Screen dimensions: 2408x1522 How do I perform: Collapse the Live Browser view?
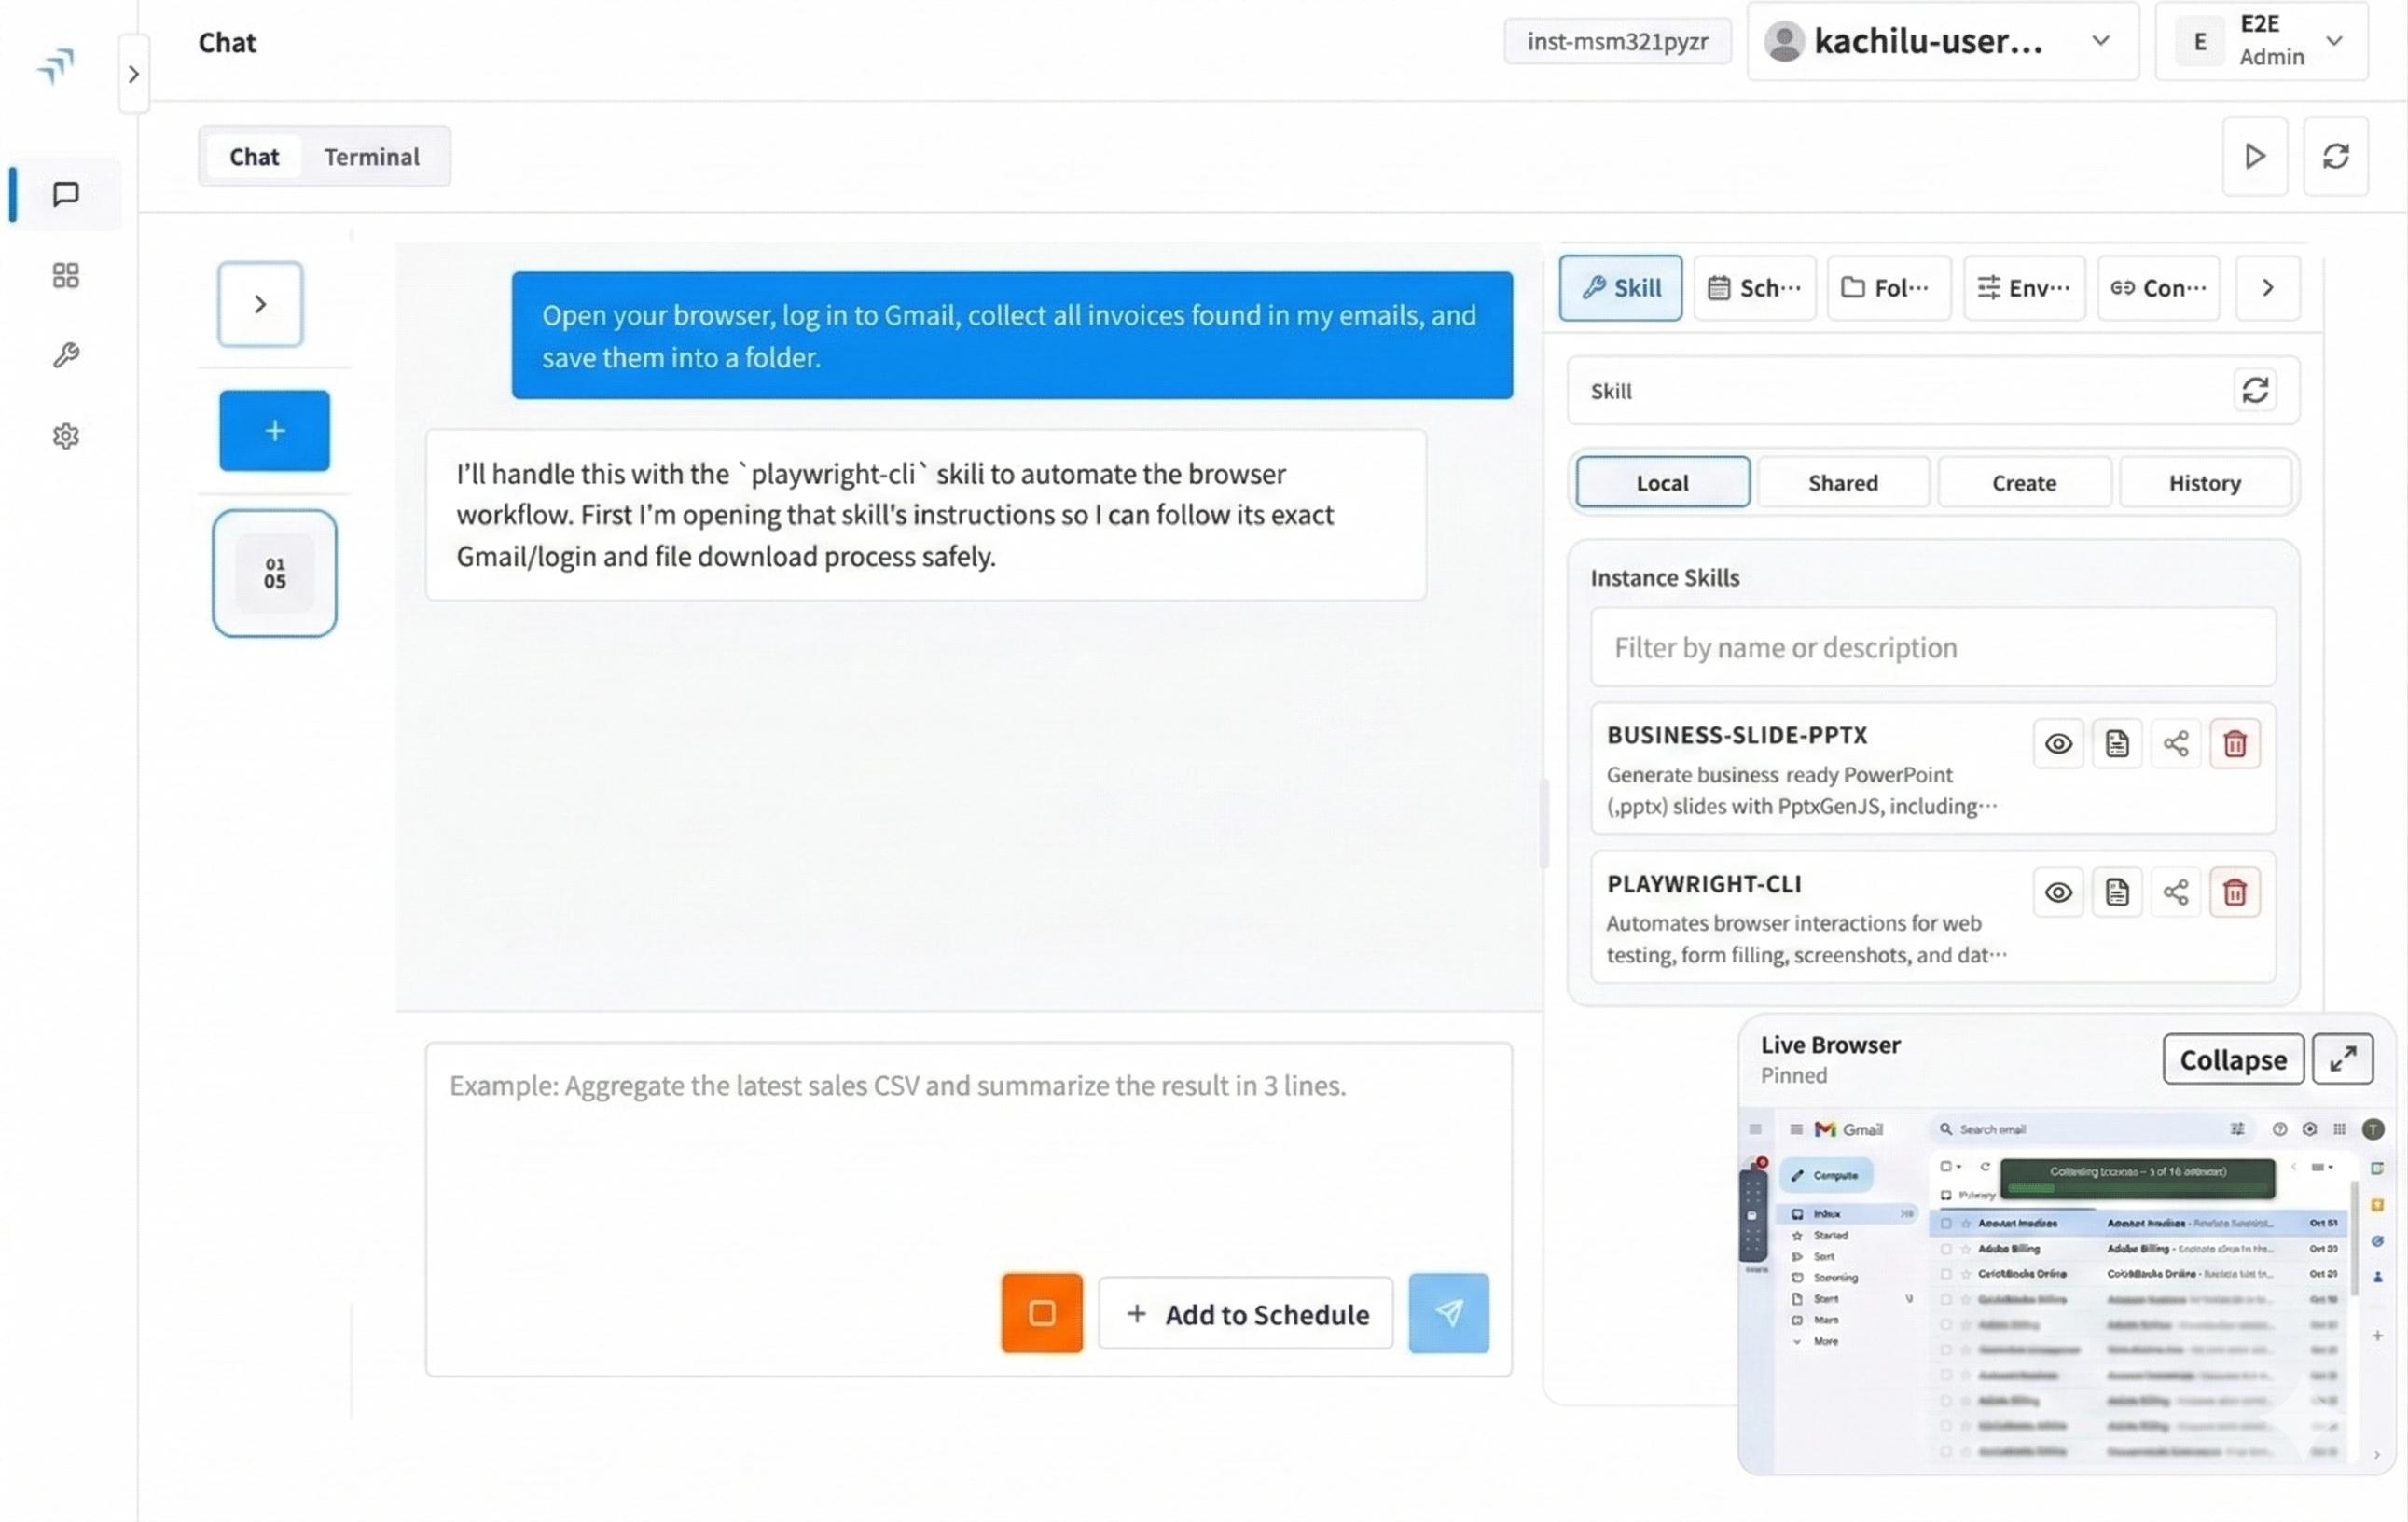coord(2233,1059)
